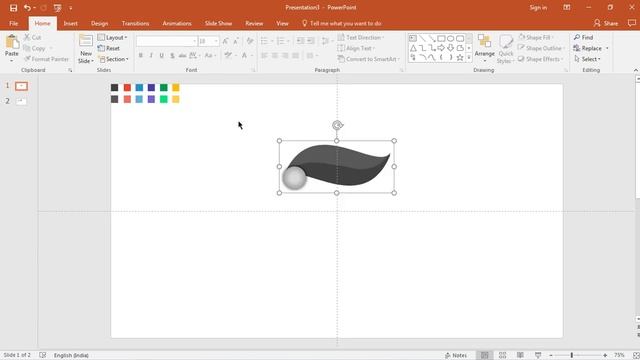640x360 pixels.
Task: Click the Replace button
Action: coord(587,48)
